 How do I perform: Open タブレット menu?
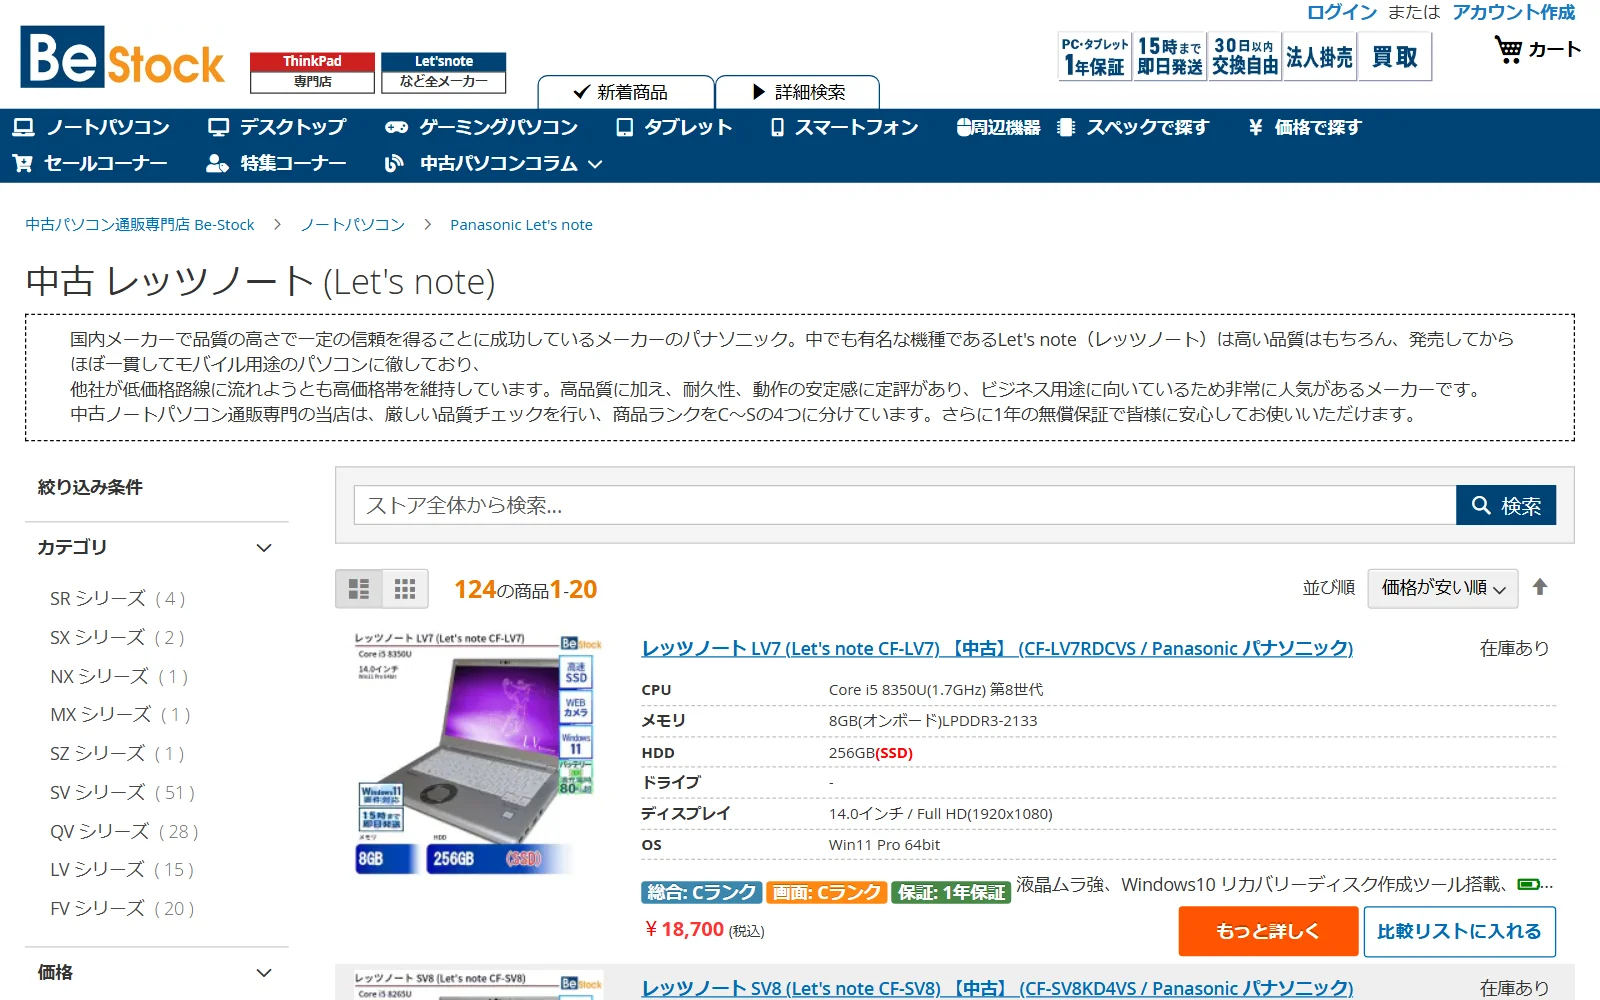(674, 128)
